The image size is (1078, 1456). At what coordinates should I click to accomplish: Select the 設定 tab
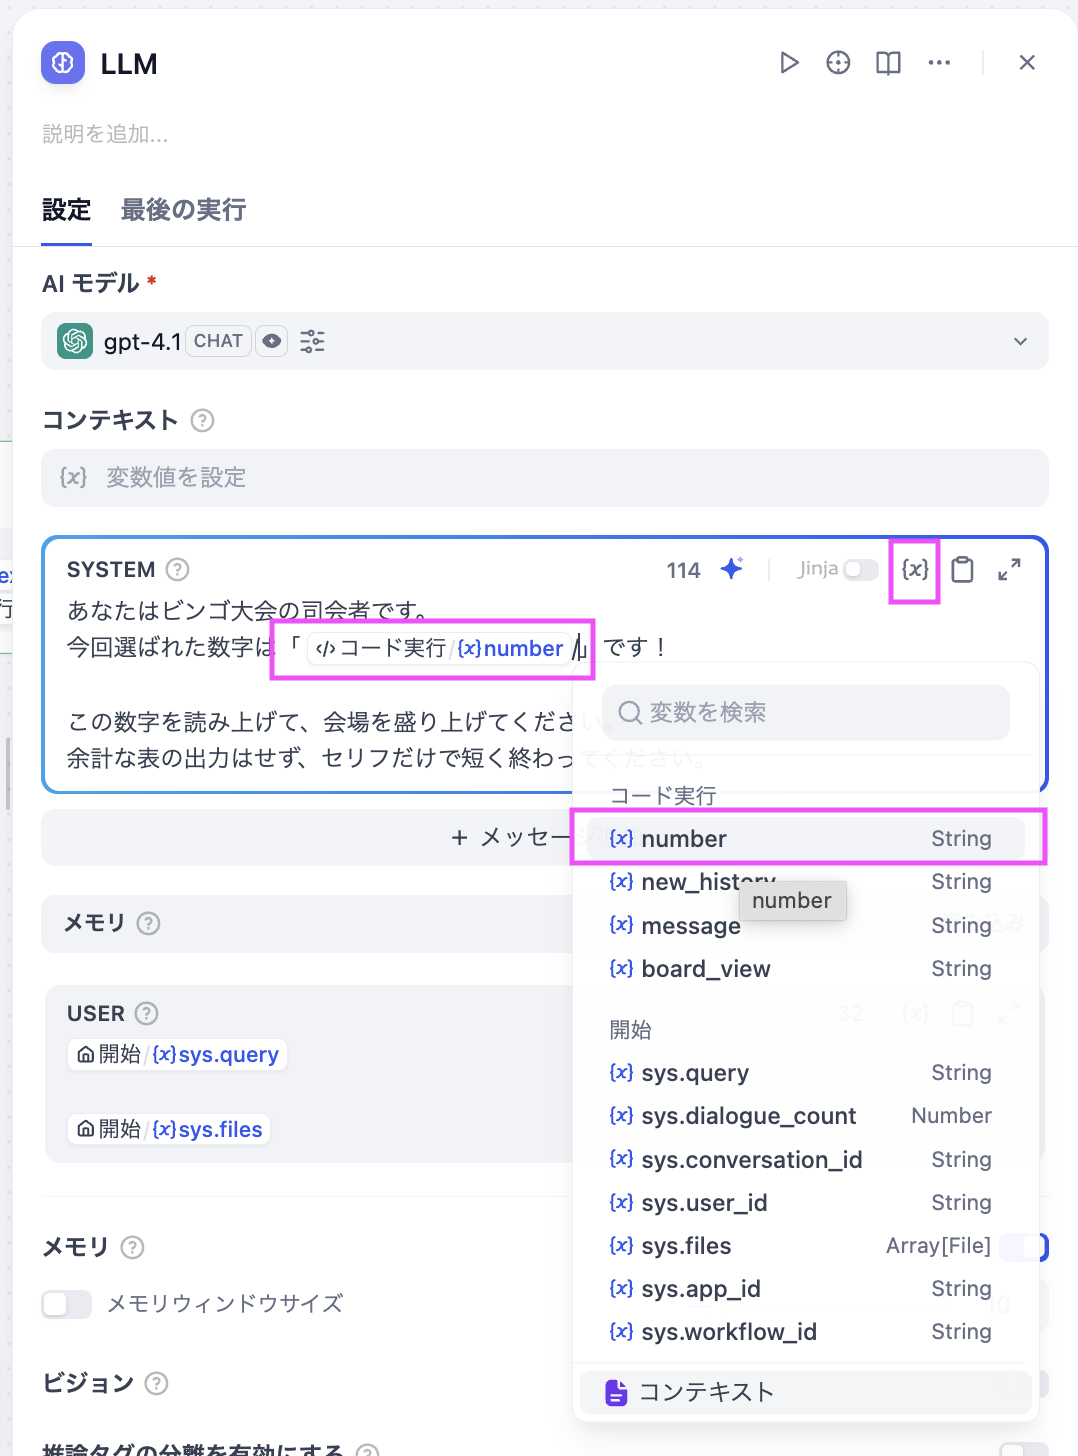point(66,210)
